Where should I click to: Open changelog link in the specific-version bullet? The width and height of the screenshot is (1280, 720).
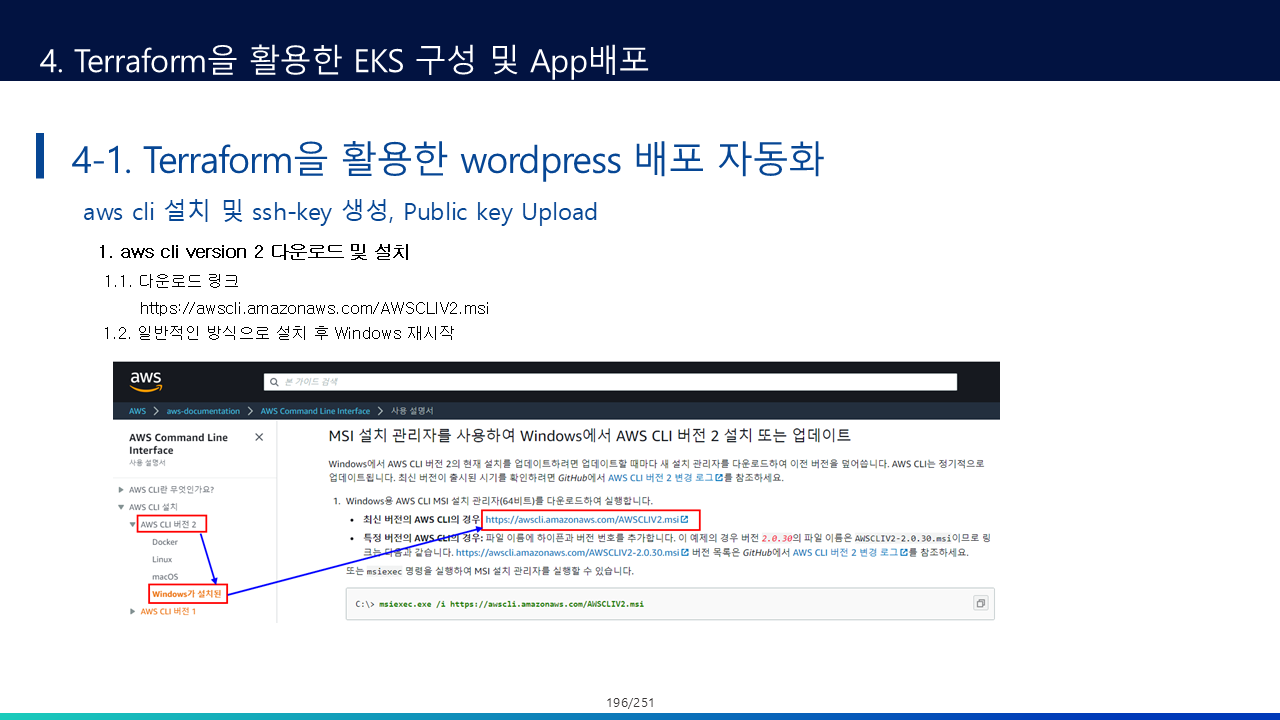(850, 552)
